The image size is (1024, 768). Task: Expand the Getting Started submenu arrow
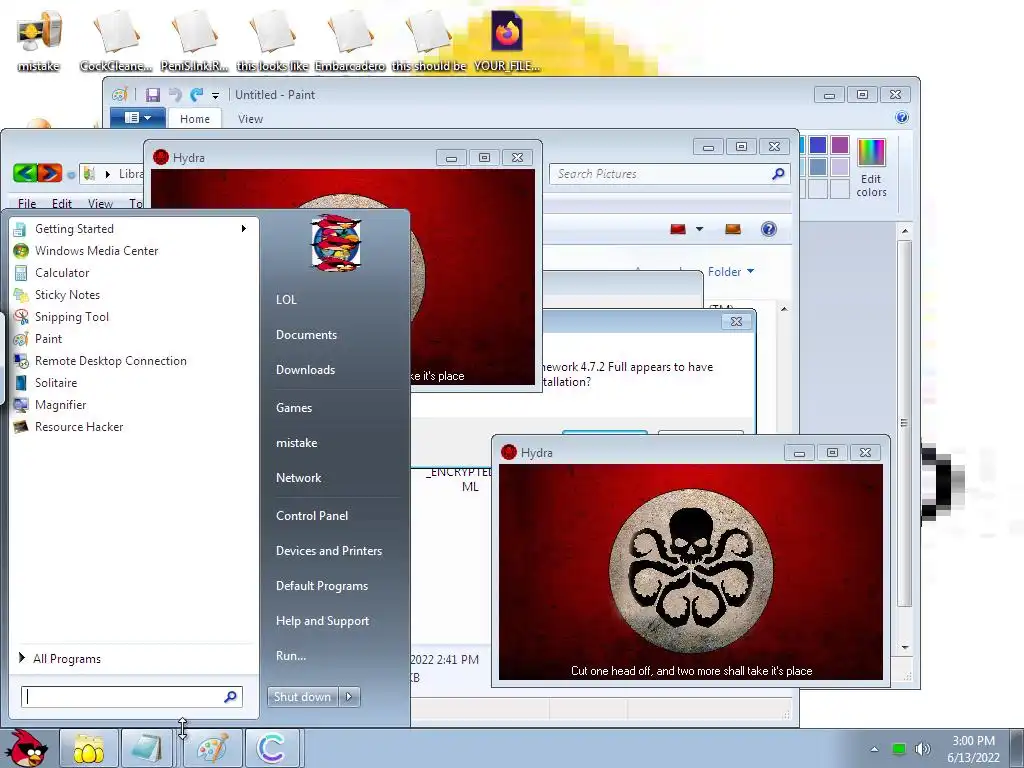(244, 229)
